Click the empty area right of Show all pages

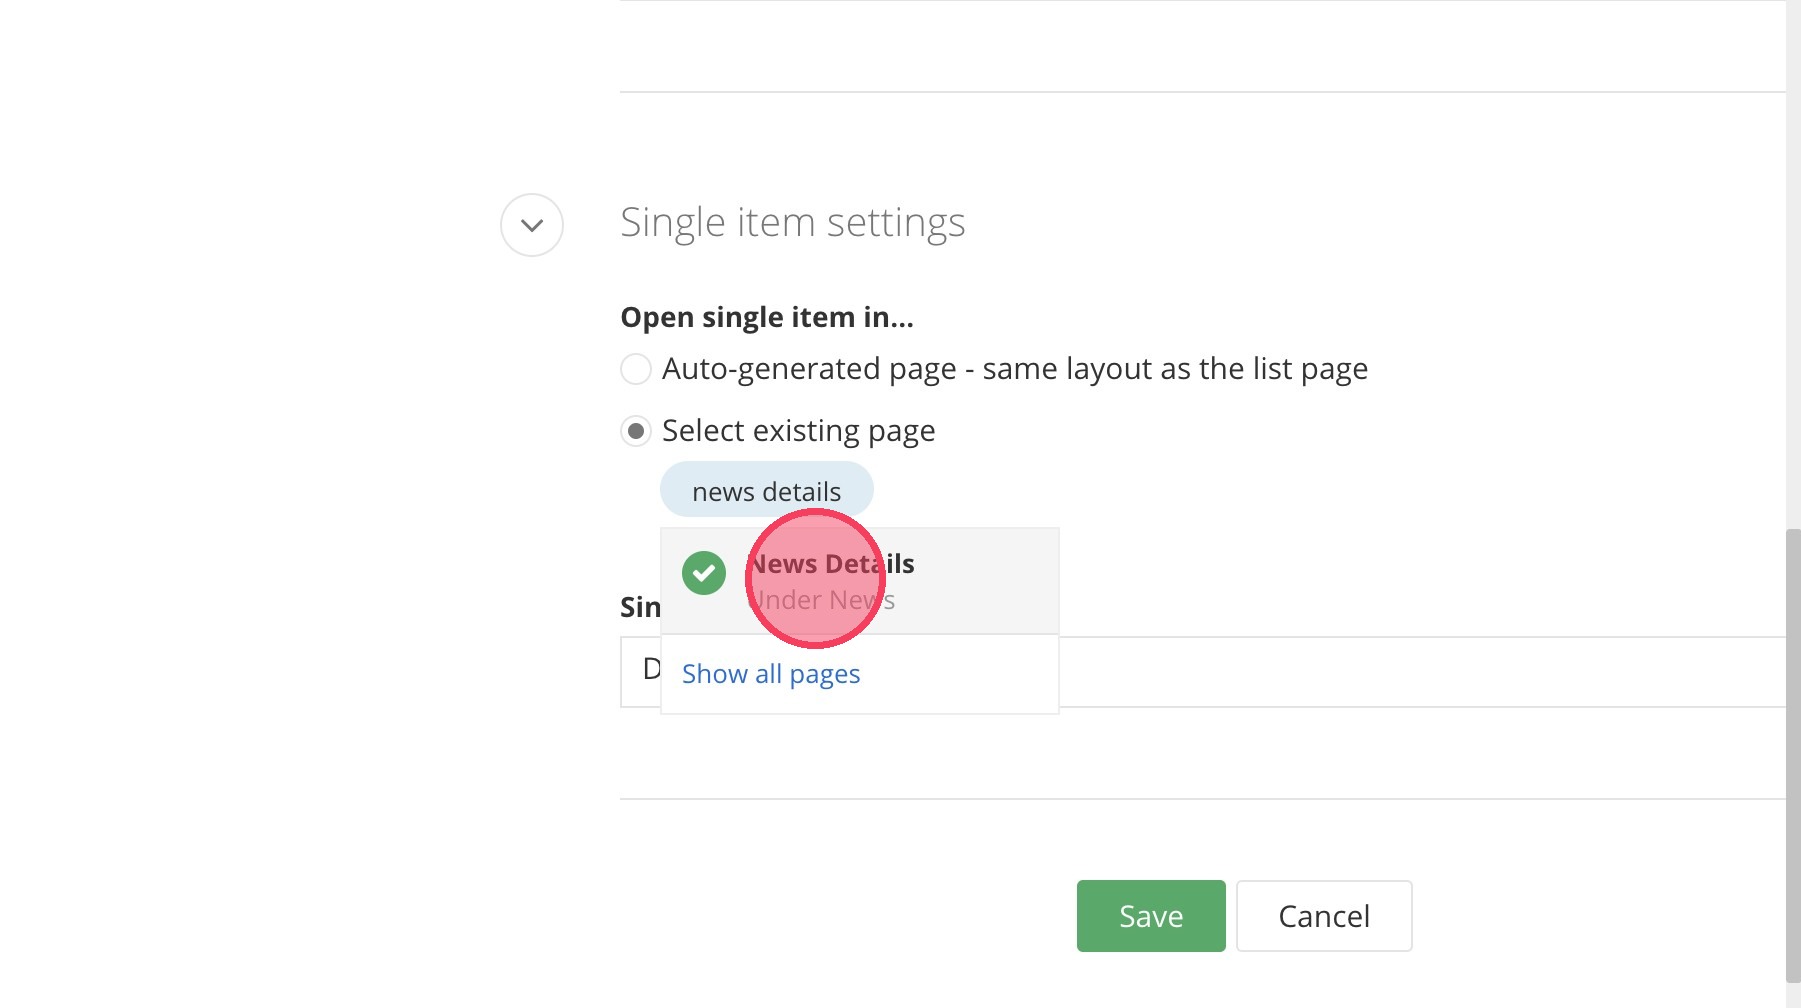960,674
